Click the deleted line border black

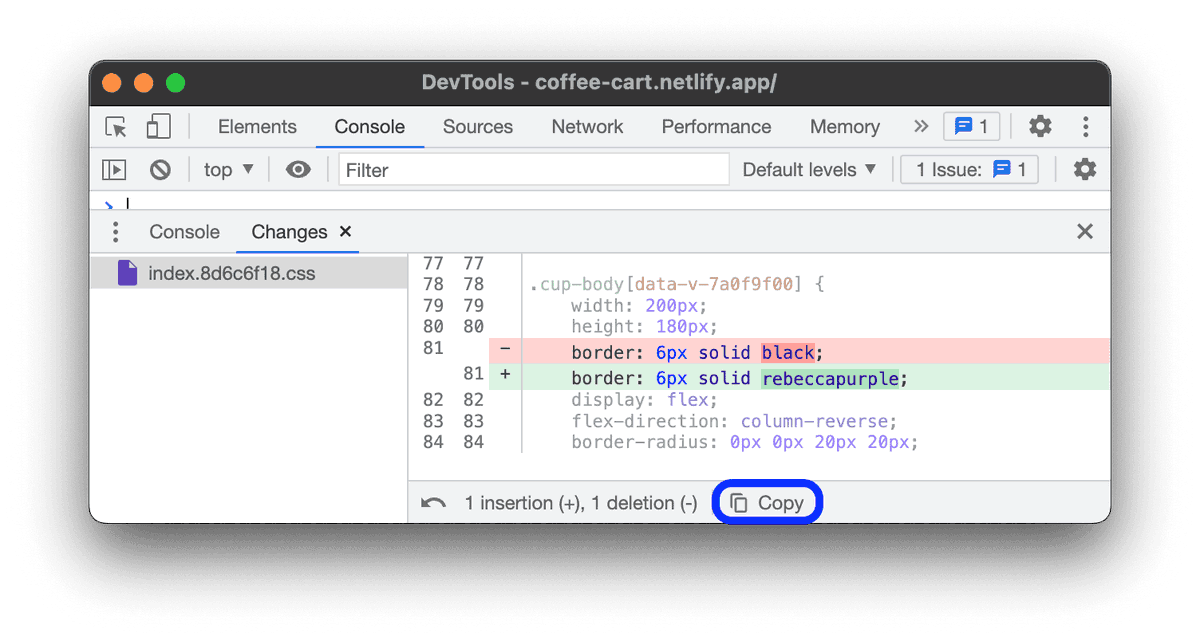(x=800, y=352)
